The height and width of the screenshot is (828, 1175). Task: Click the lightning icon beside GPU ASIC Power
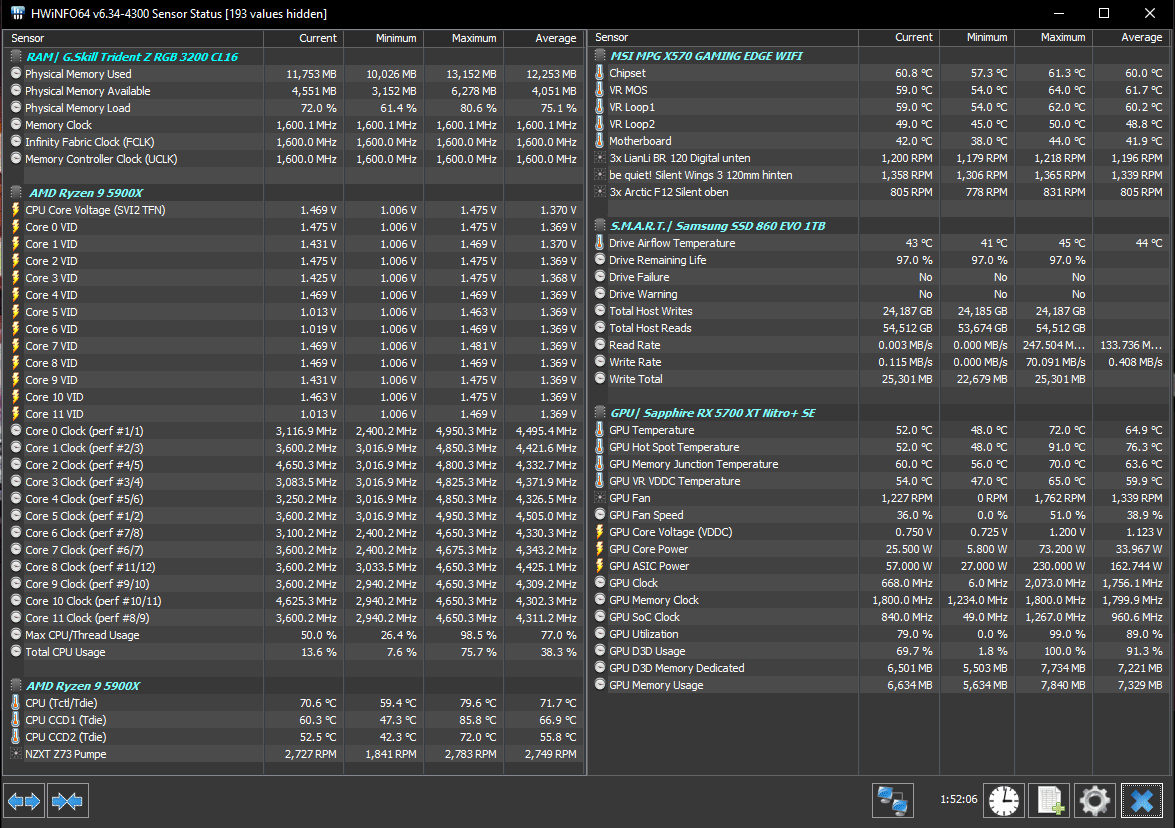pos(599,566)
